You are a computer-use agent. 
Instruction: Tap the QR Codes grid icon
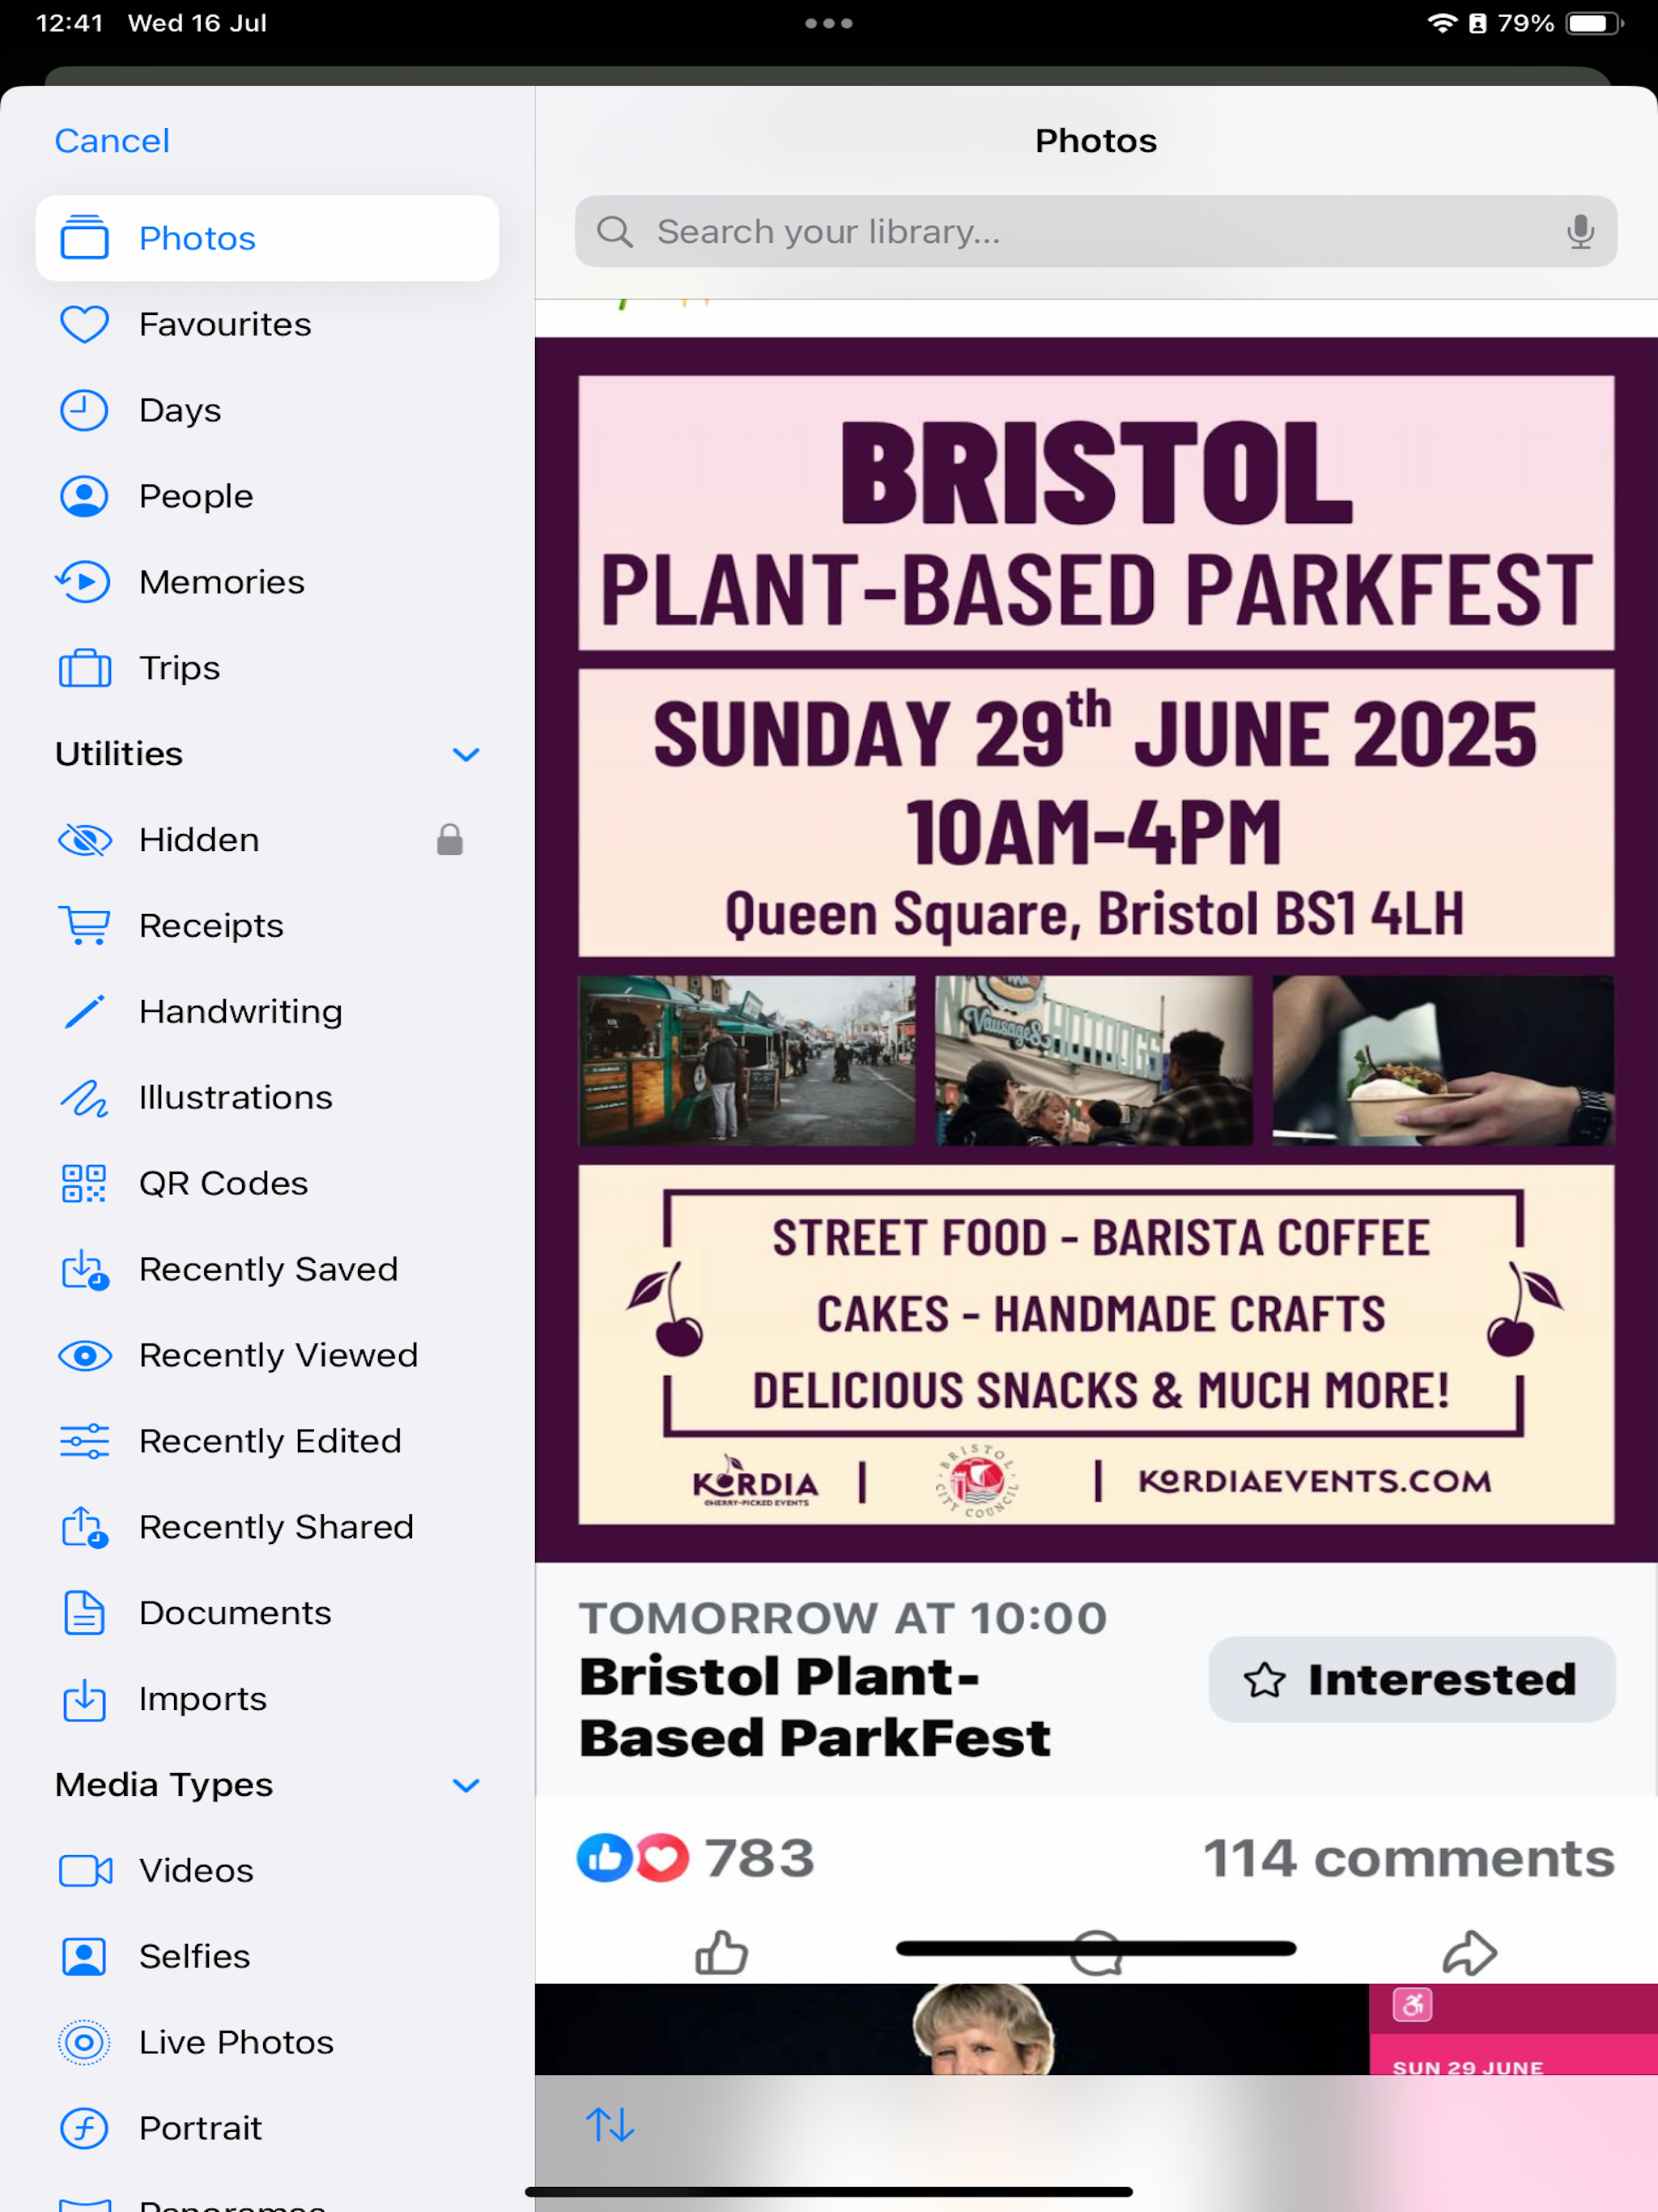click(x=84, y=1183)
